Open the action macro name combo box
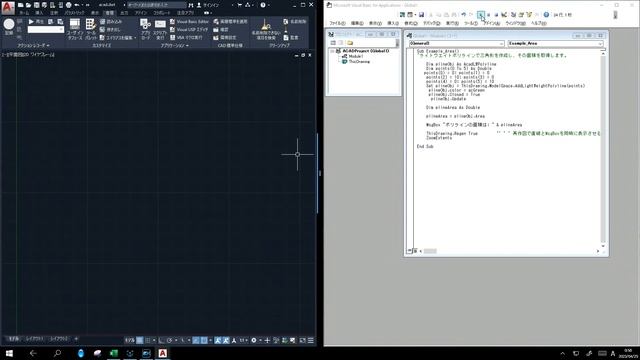 pyautogui.click(x=46, y=29)
